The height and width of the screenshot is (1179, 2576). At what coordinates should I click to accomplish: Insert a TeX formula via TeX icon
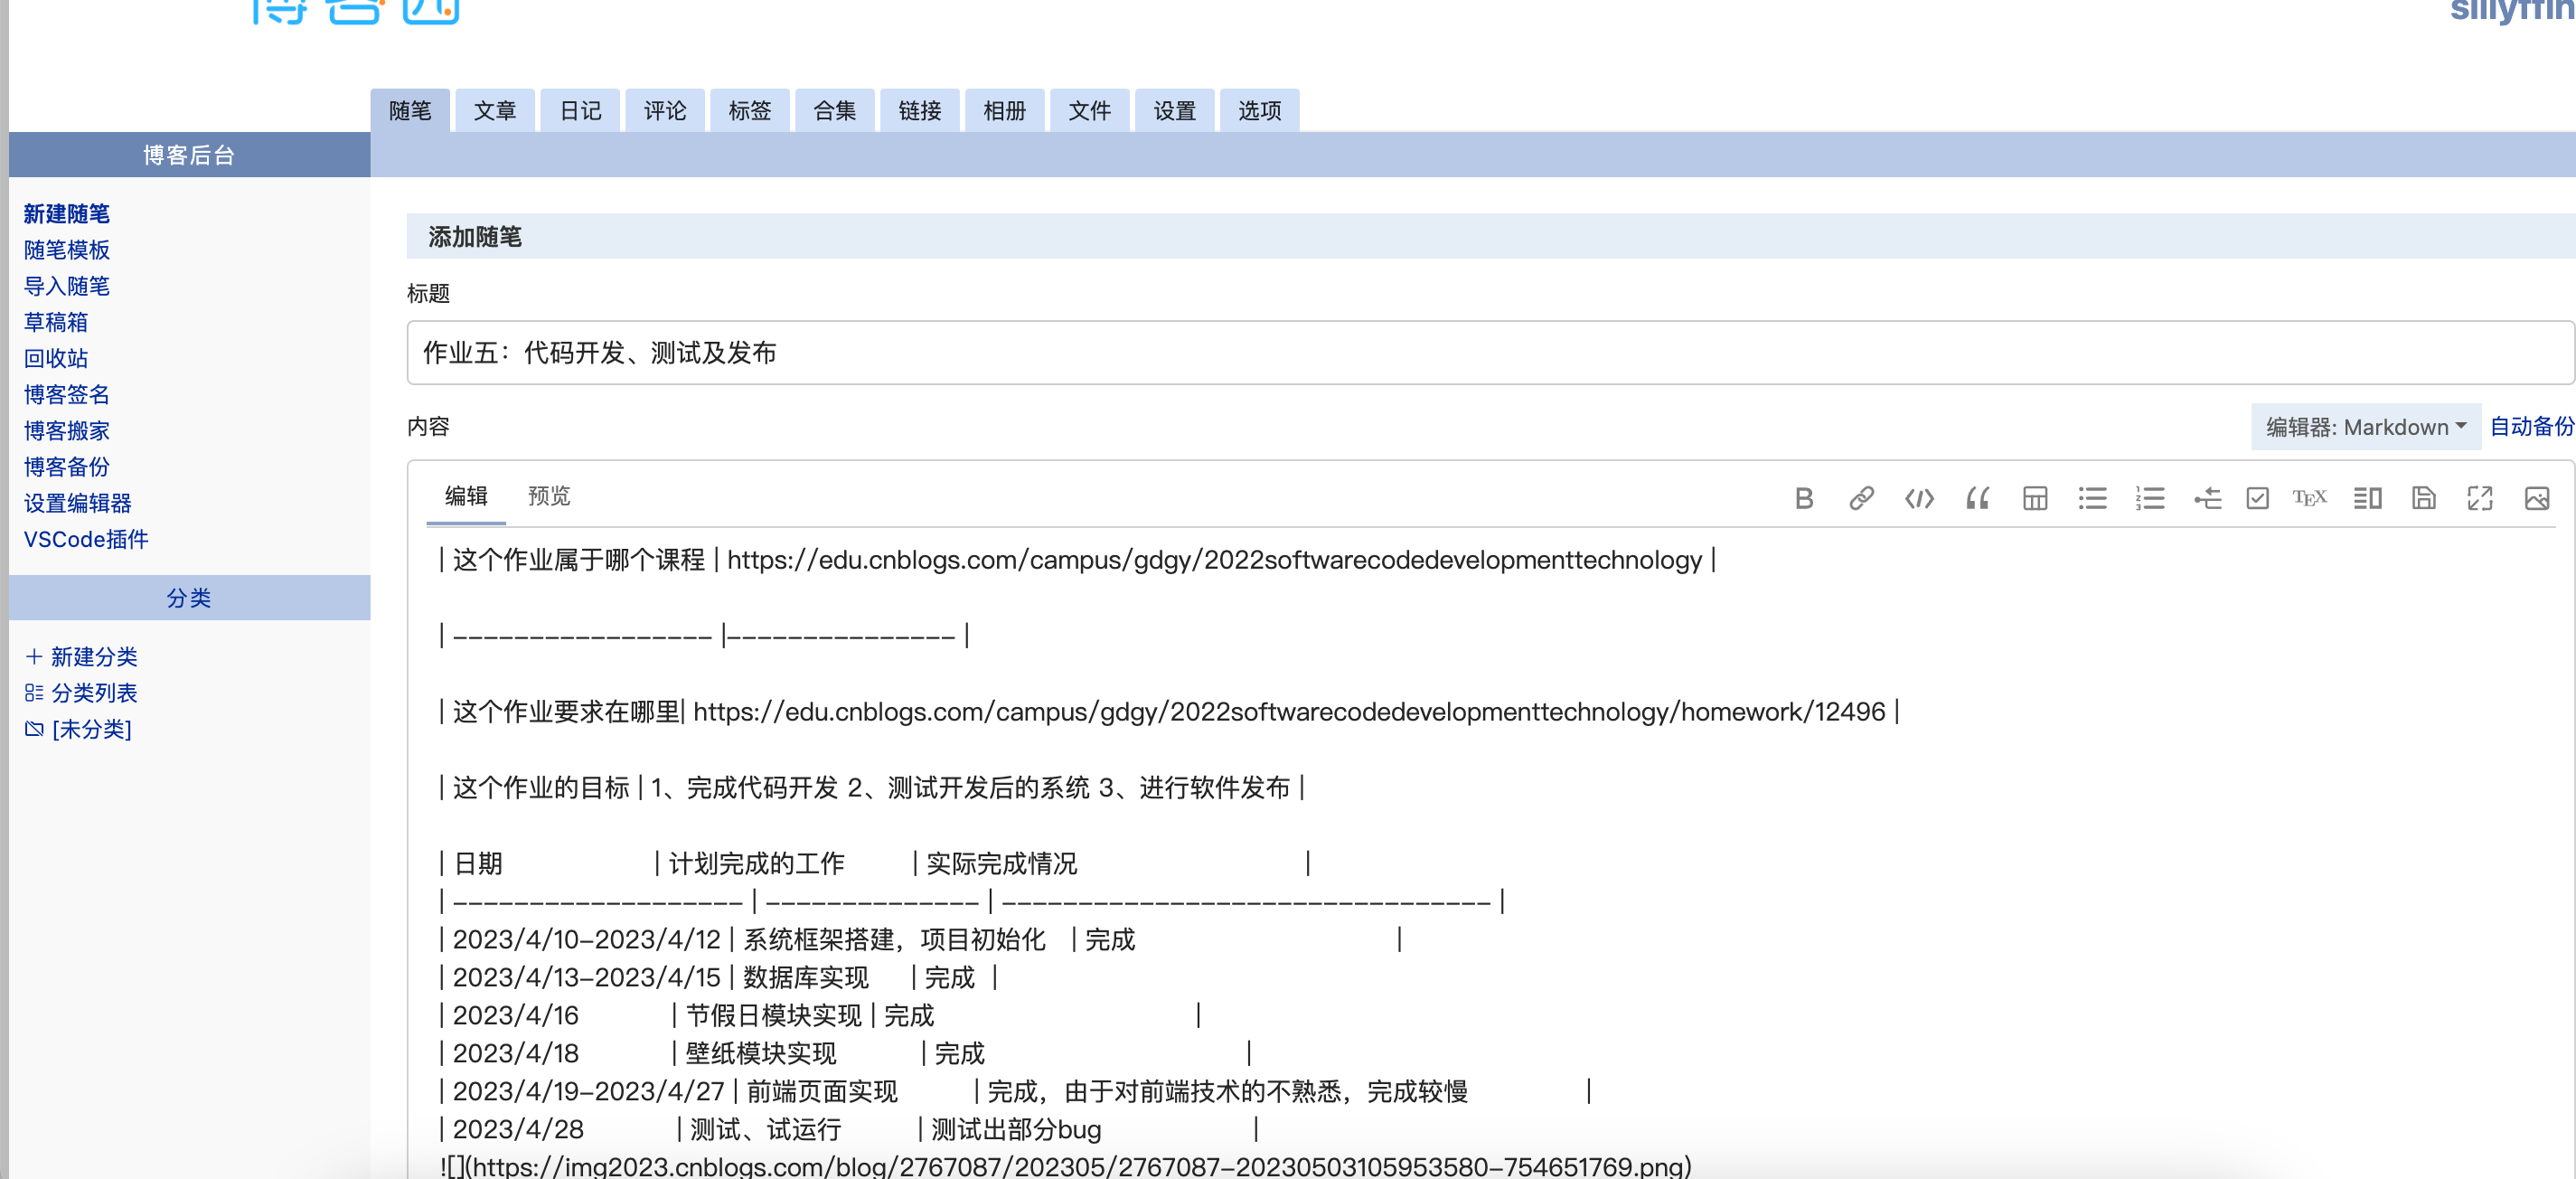(x=2309, y=498)
